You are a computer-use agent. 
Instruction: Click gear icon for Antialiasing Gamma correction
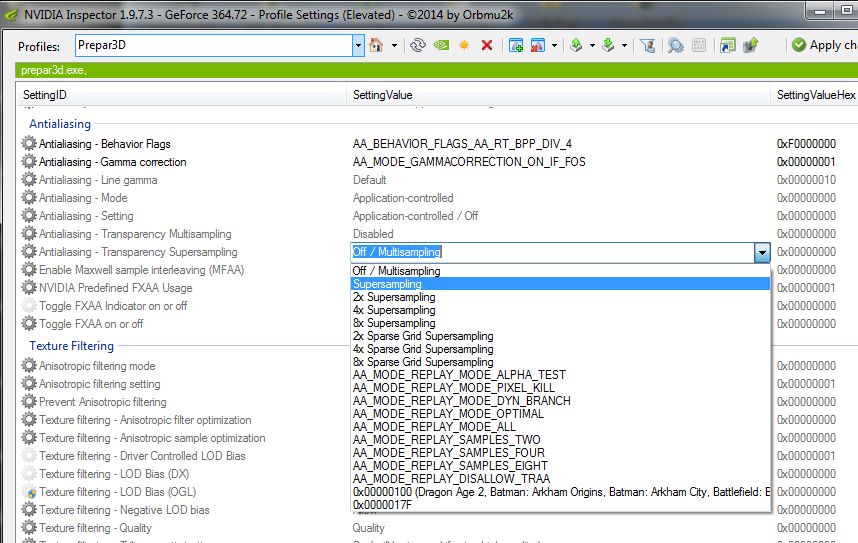point(29,161)
